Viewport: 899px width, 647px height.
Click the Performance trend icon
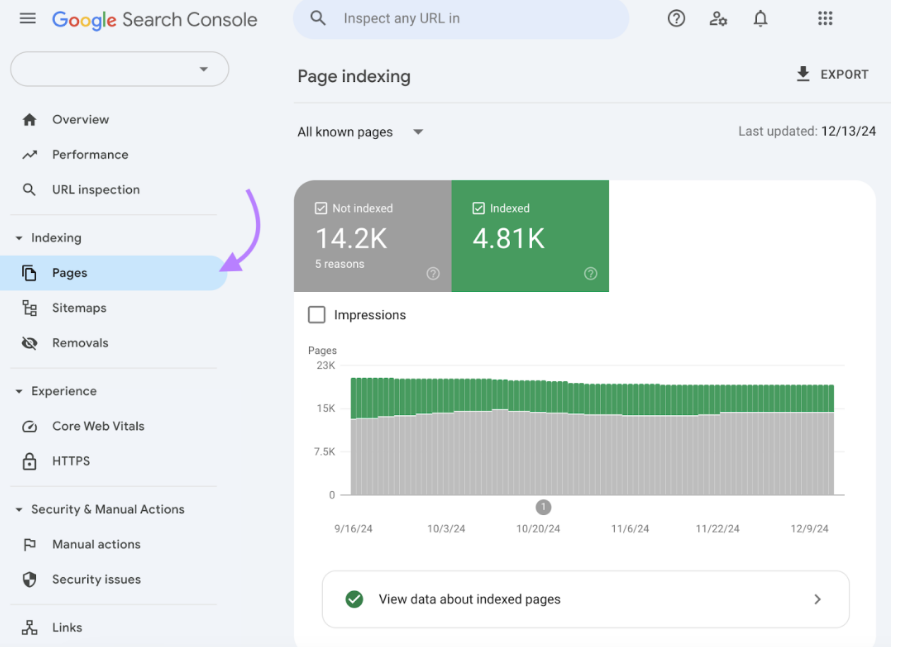pyautogui.click(x=29, y=155)
